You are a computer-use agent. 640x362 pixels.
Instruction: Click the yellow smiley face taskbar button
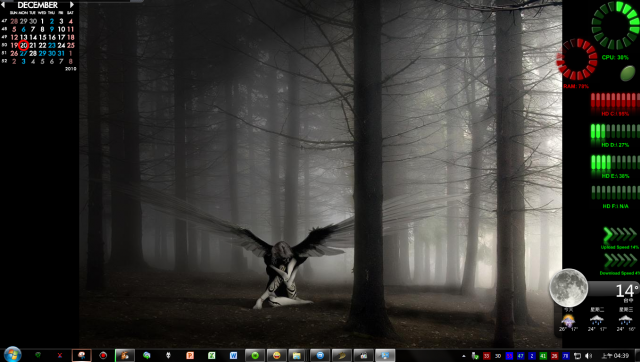click(276, 355)
